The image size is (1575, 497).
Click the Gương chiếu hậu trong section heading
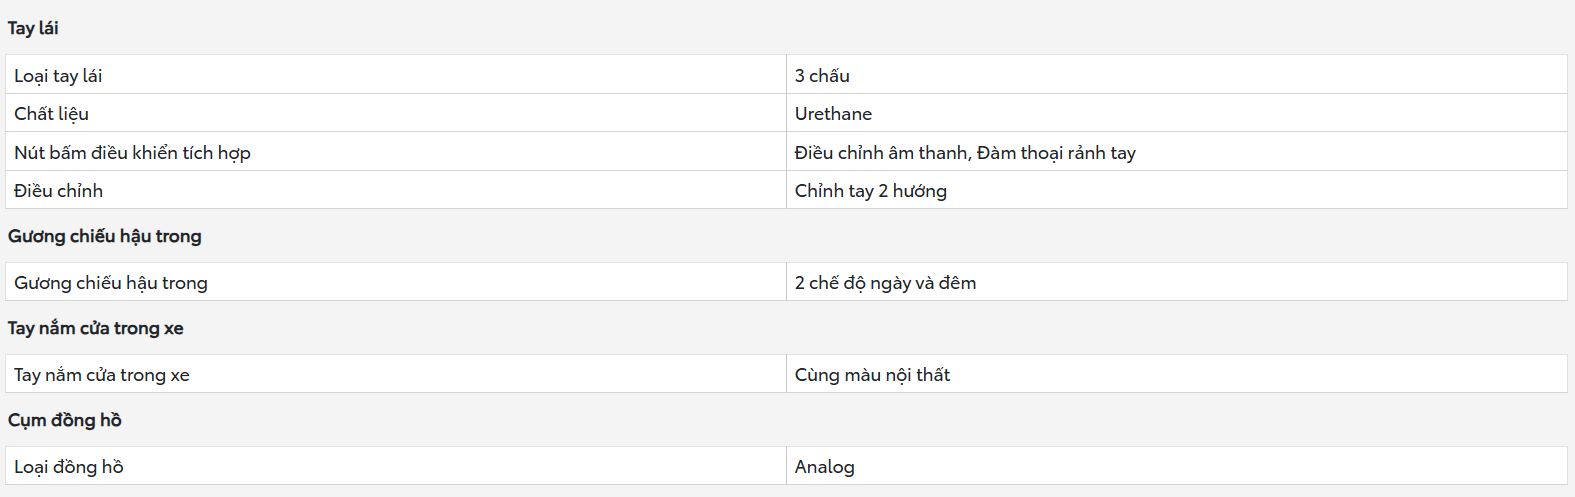pyautogui.click(x=105, y=236)
